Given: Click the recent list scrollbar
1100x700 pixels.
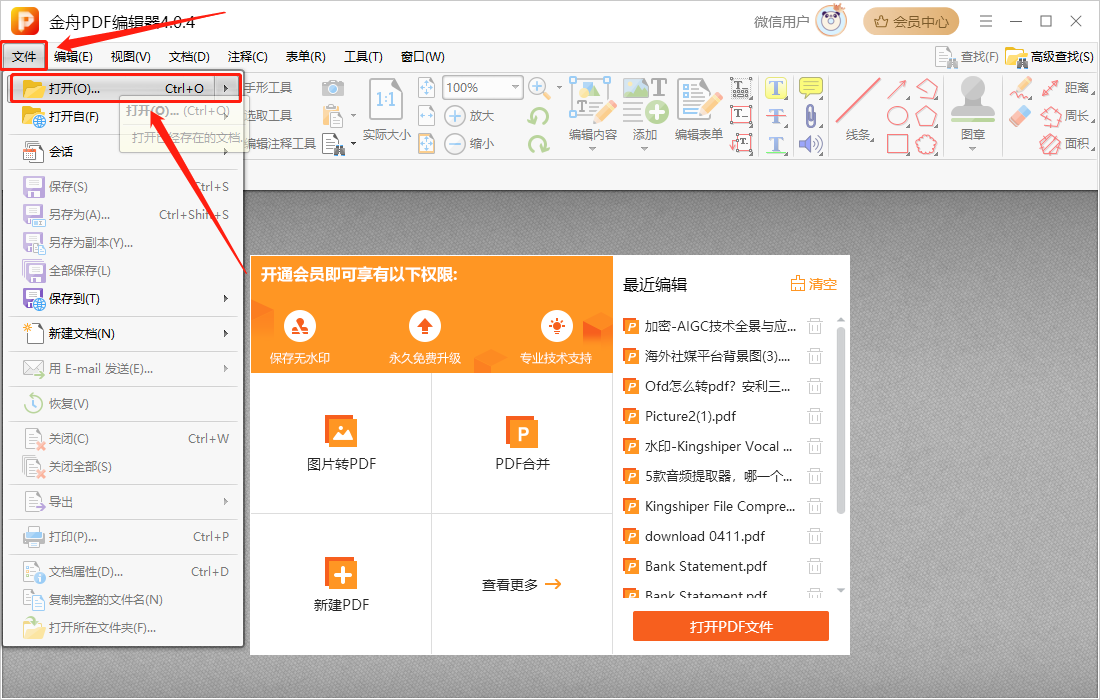Looking at the screenshot, I should pyautogui.click(x=840, y=421).
